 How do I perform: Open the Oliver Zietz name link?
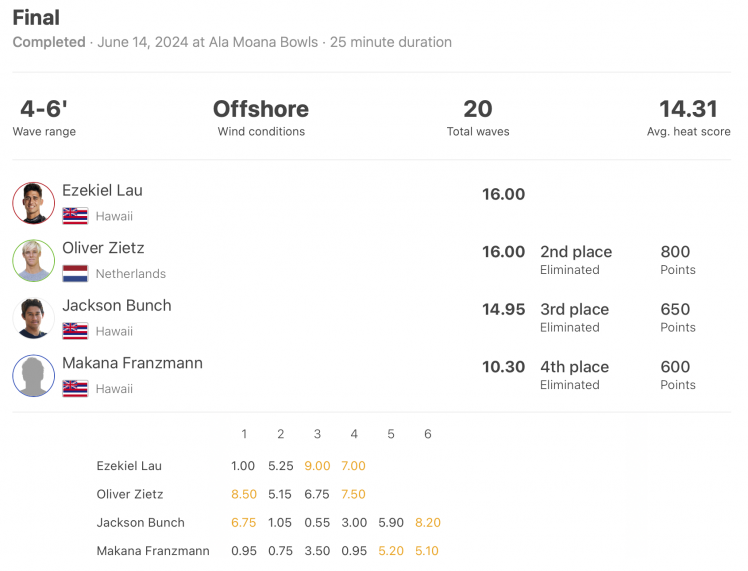pos(103,248)
